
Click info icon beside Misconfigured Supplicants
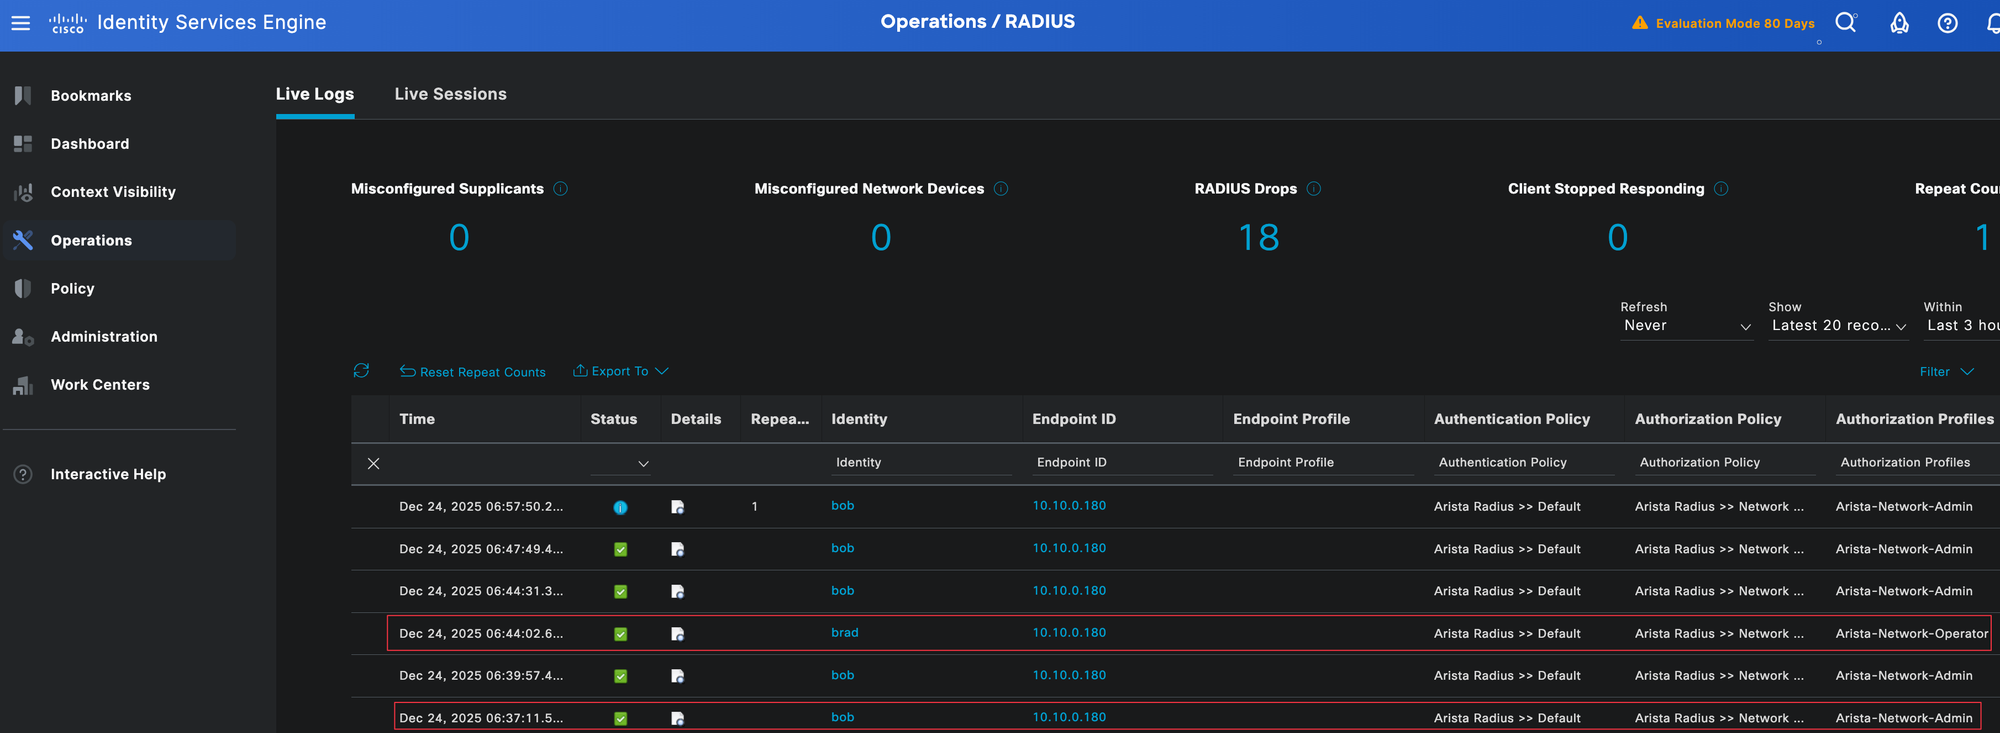point(561,189)
